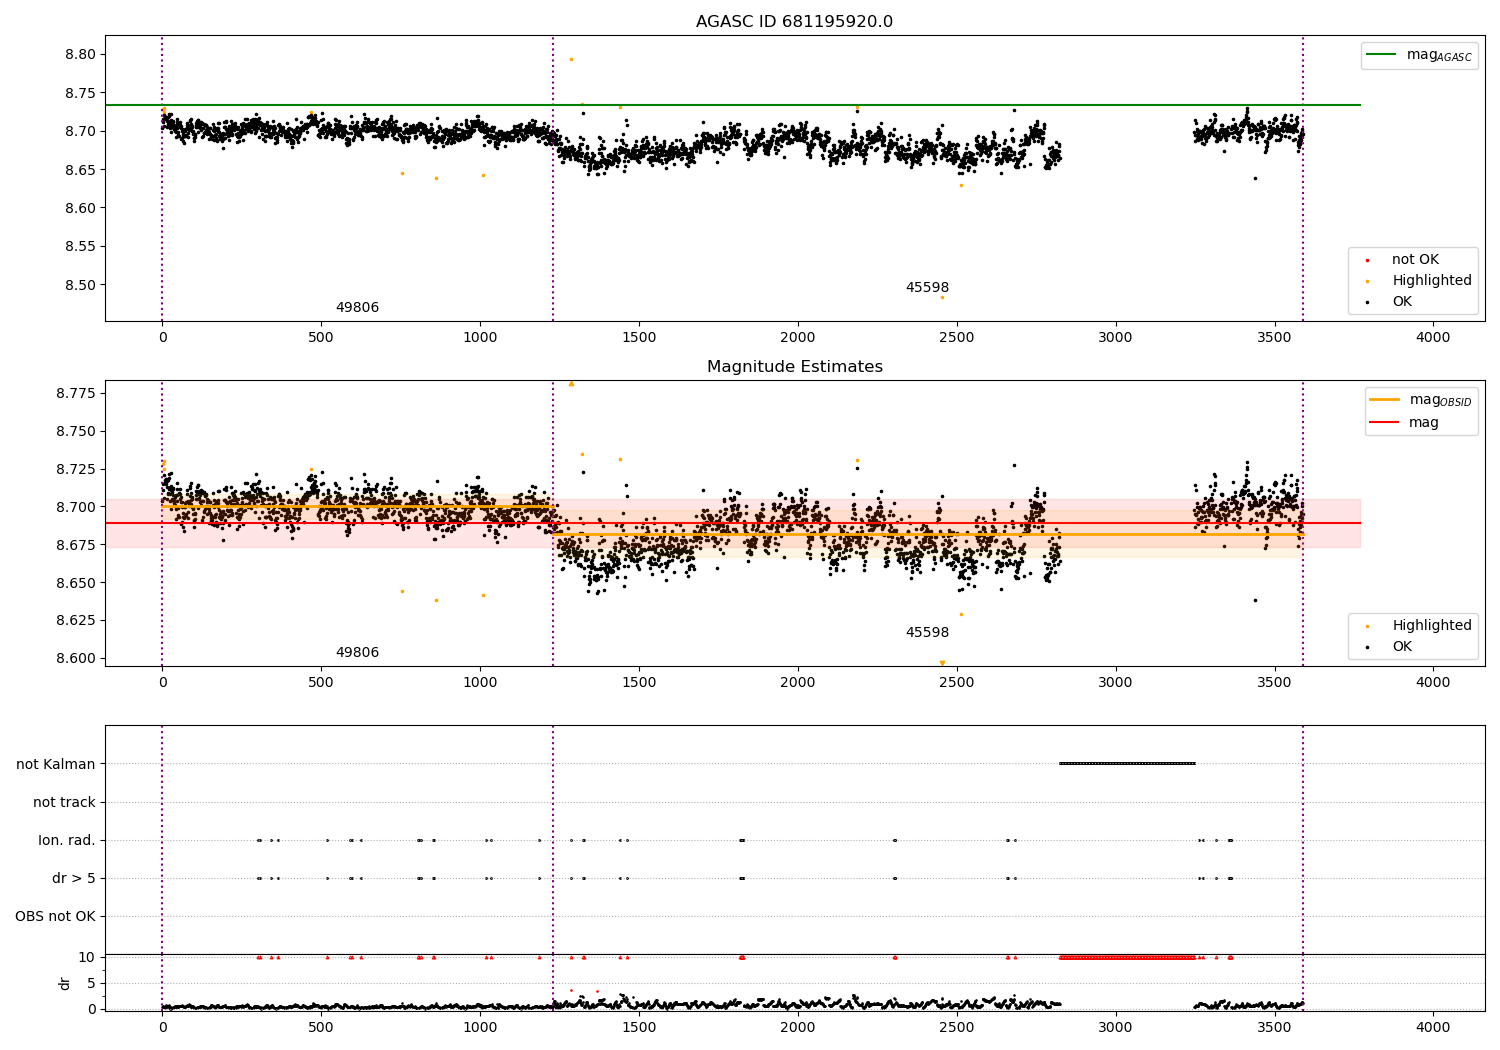Click the "49806" annotation in Magnitude Estimates plot
Screen dimensions: 1500x1050
click(357, 653)
